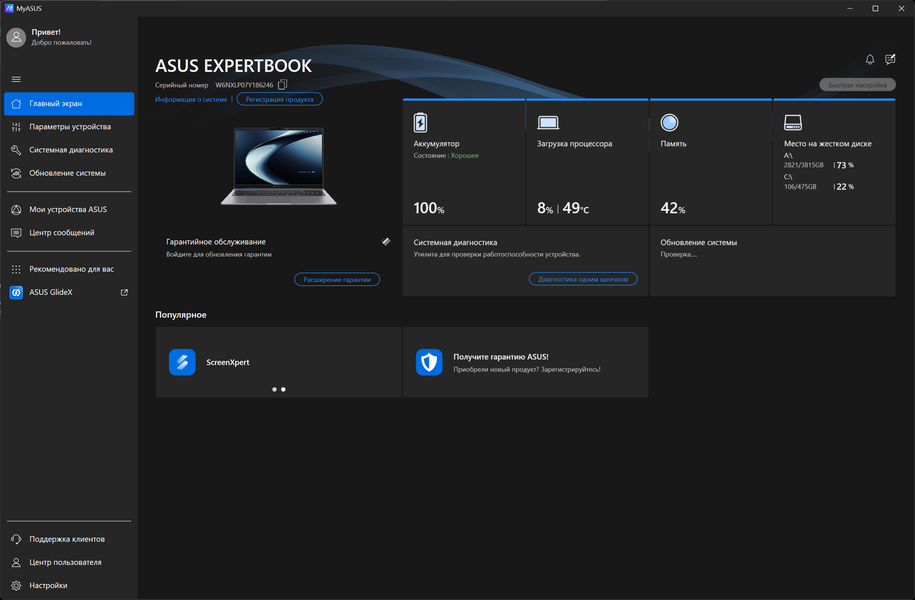Open Параметры устройства section
This screenshot has width=915, height=600.
69,127
